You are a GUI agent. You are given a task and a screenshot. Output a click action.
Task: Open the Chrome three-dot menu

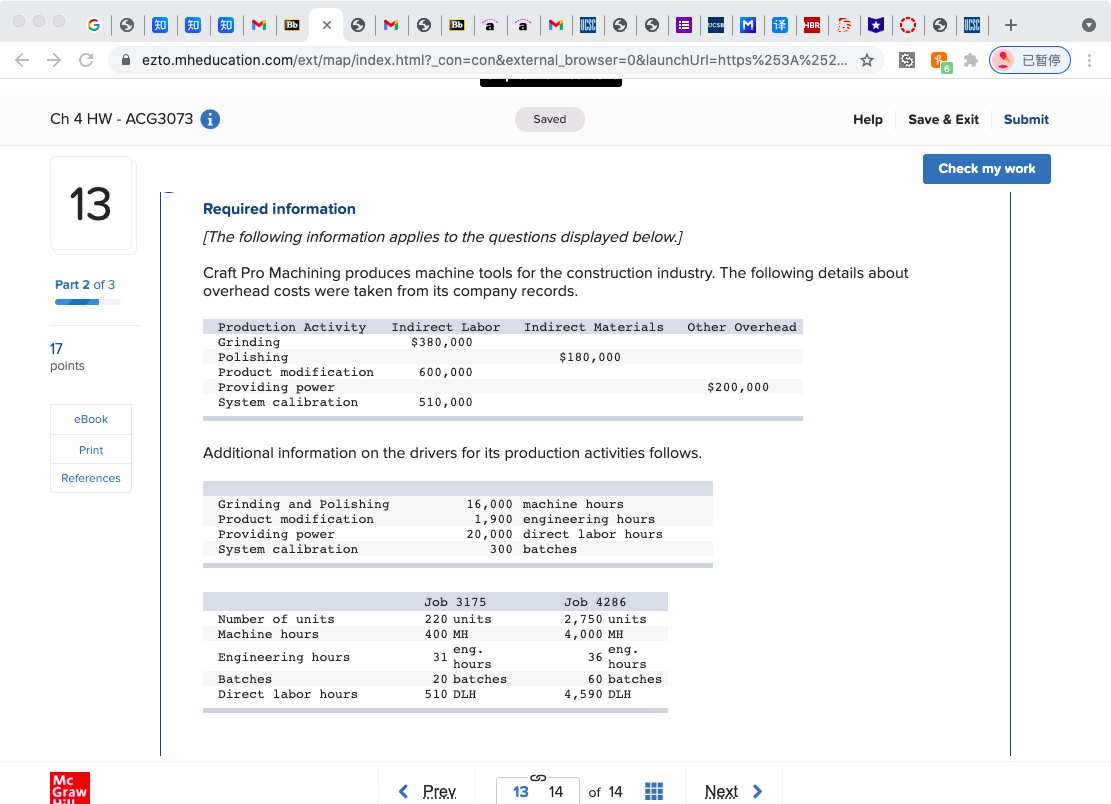click(x=1090, y=60)
